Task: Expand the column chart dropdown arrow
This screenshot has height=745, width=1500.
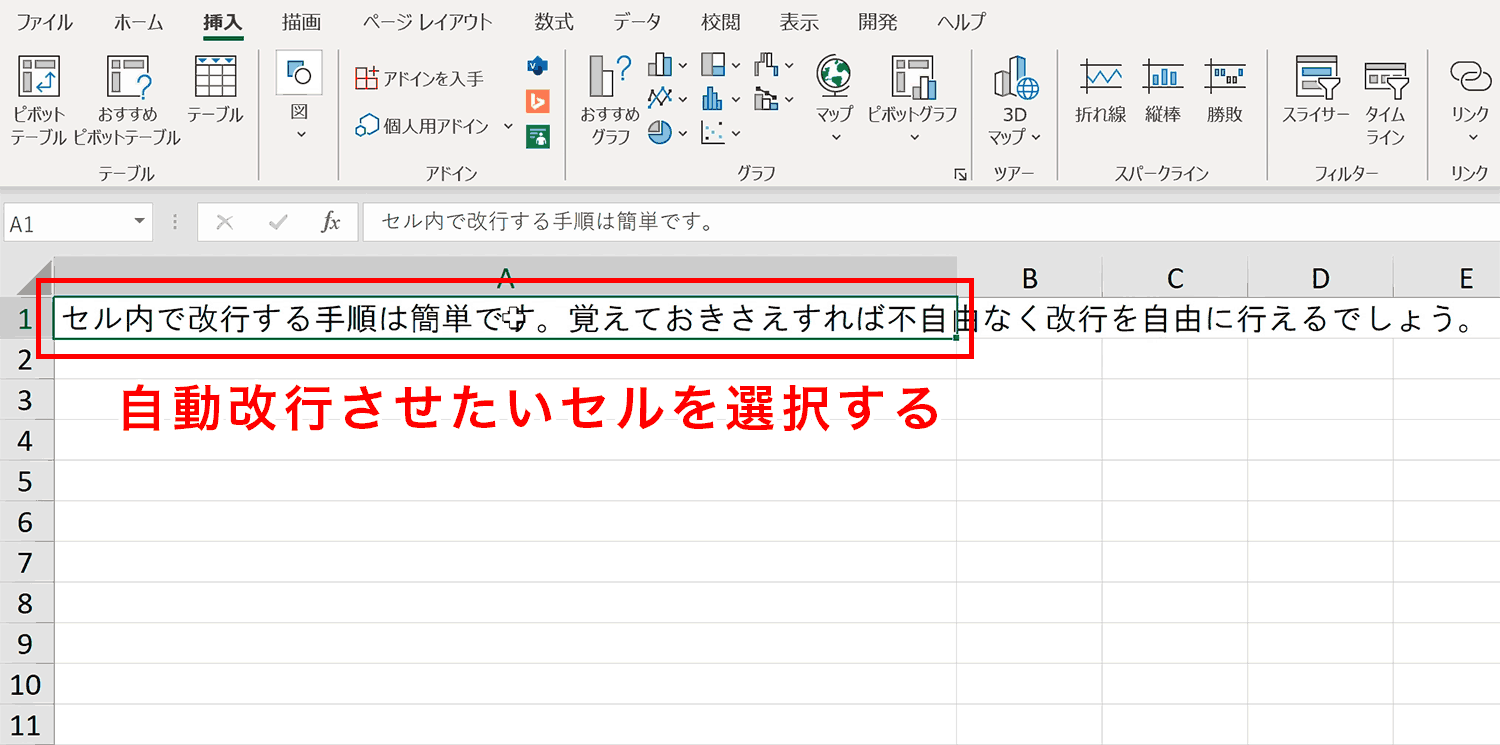Action: tap(683, 67)
